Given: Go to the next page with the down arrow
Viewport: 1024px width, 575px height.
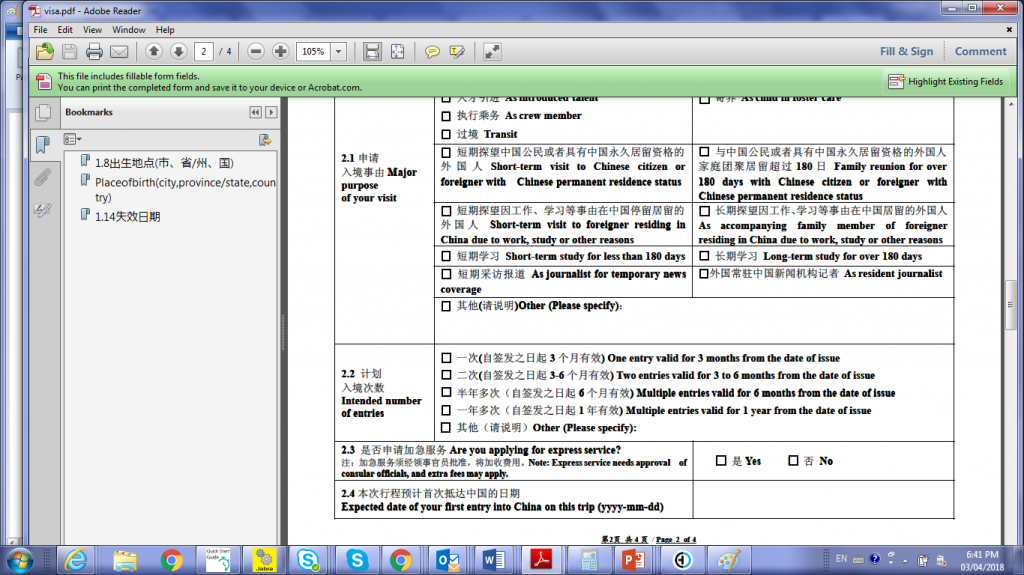Looking at the screenshot, I should click(178, 51).
